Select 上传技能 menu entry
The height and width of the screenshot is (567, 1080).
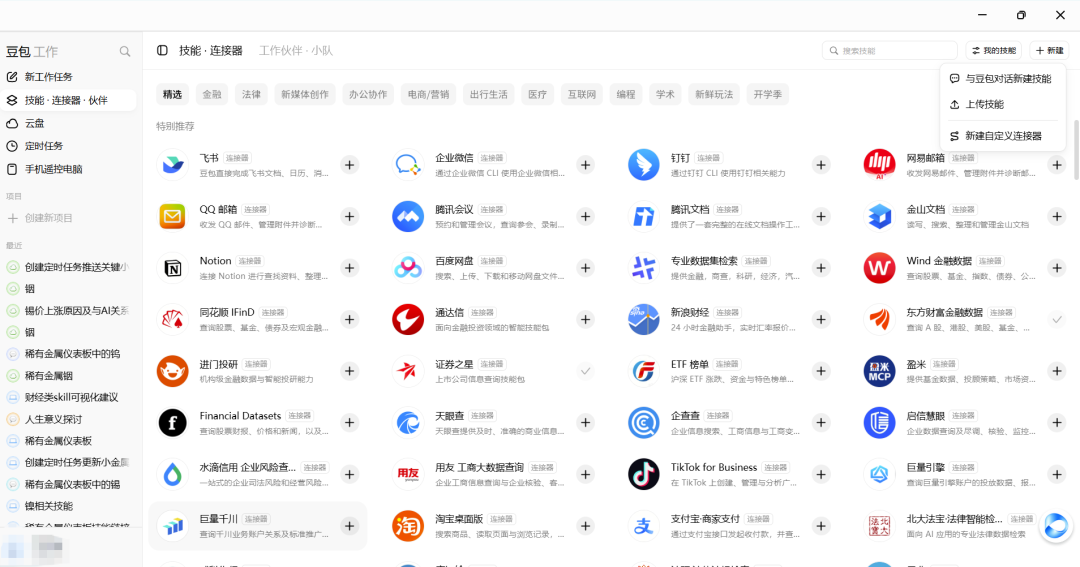[x=1001, y=104]
